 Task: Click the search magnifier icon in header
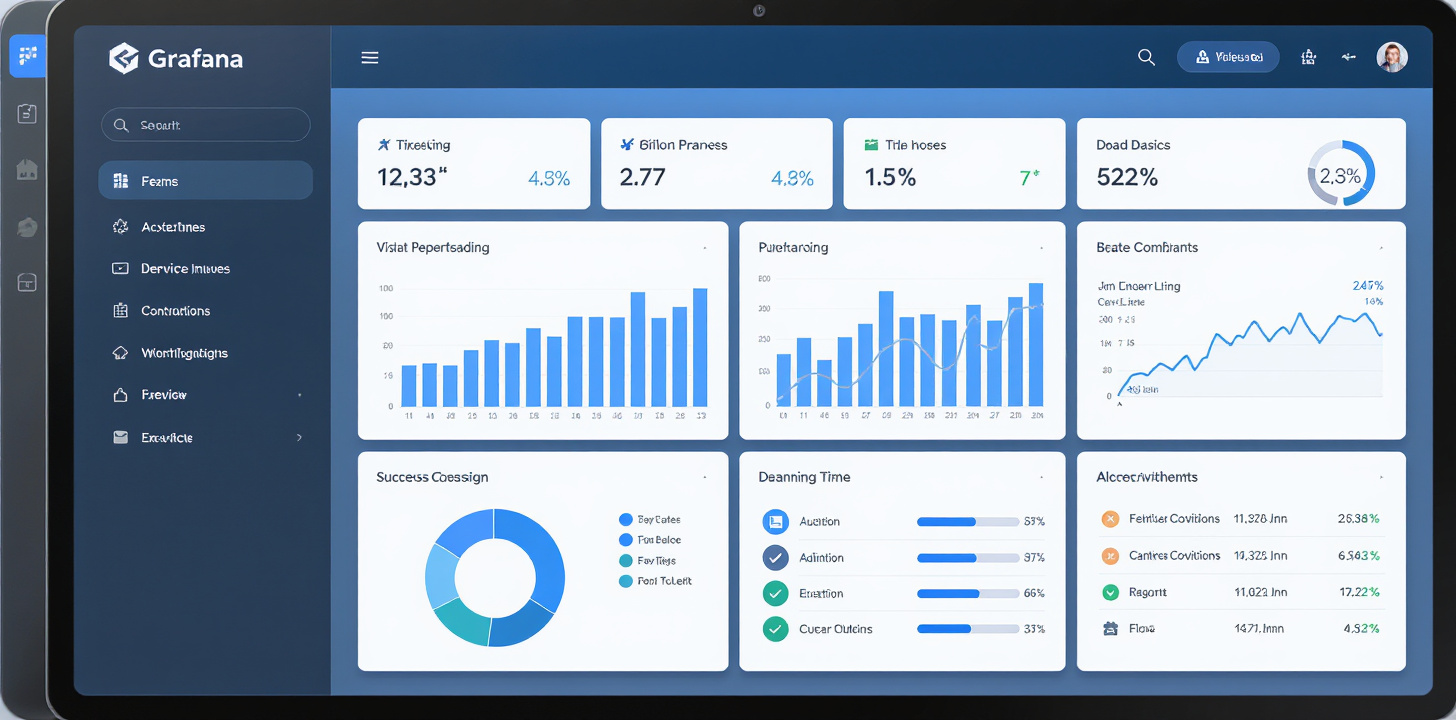tap(1146, 58)
